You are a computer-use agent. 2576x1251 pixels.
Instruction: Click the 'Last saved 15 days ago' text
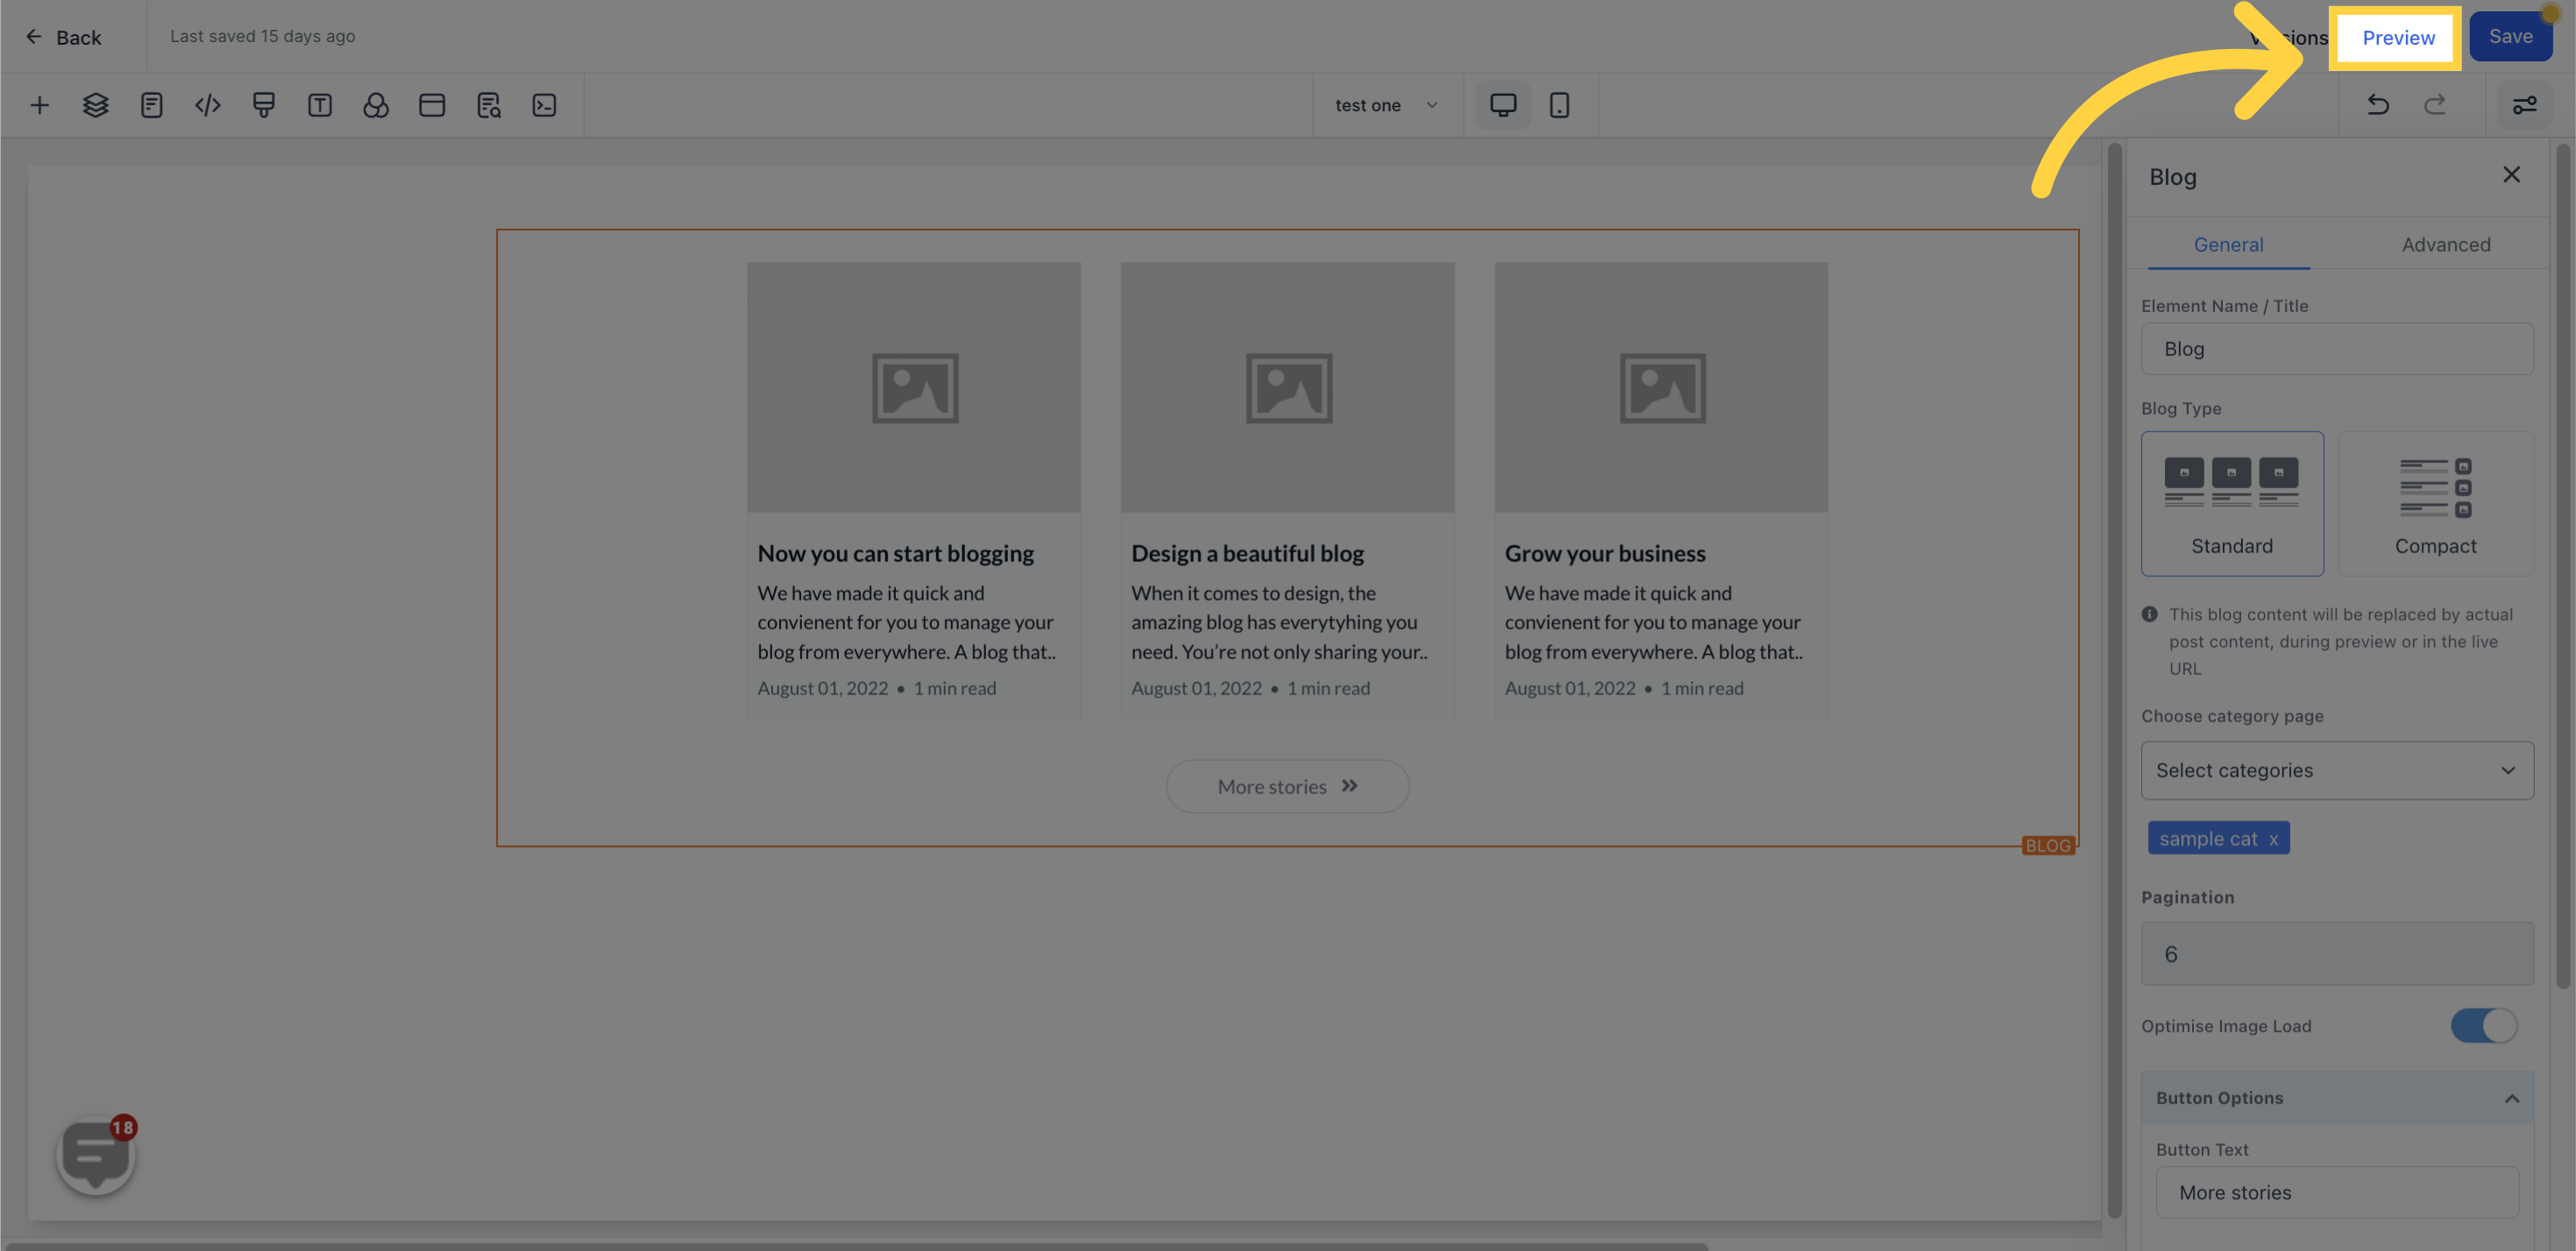point(262,36)
